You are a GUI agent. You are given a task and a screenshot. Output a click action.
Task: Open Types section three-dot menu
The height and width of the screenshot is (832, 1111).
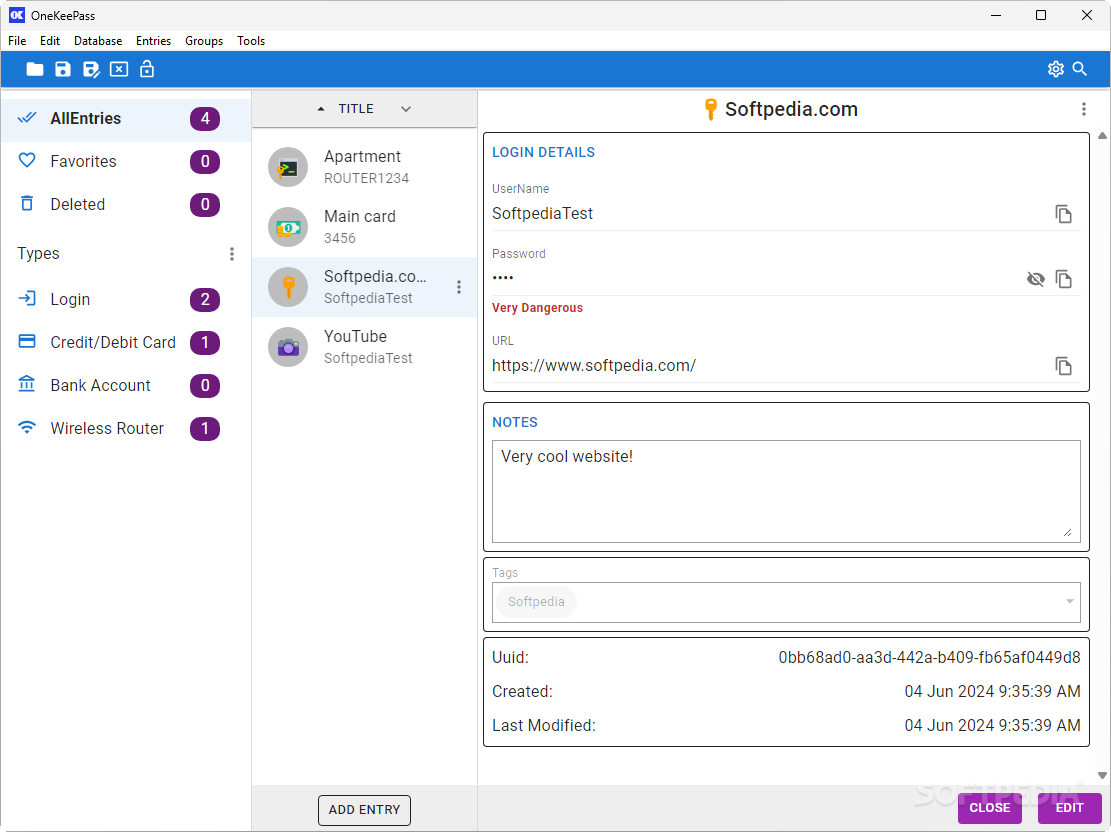232,254
